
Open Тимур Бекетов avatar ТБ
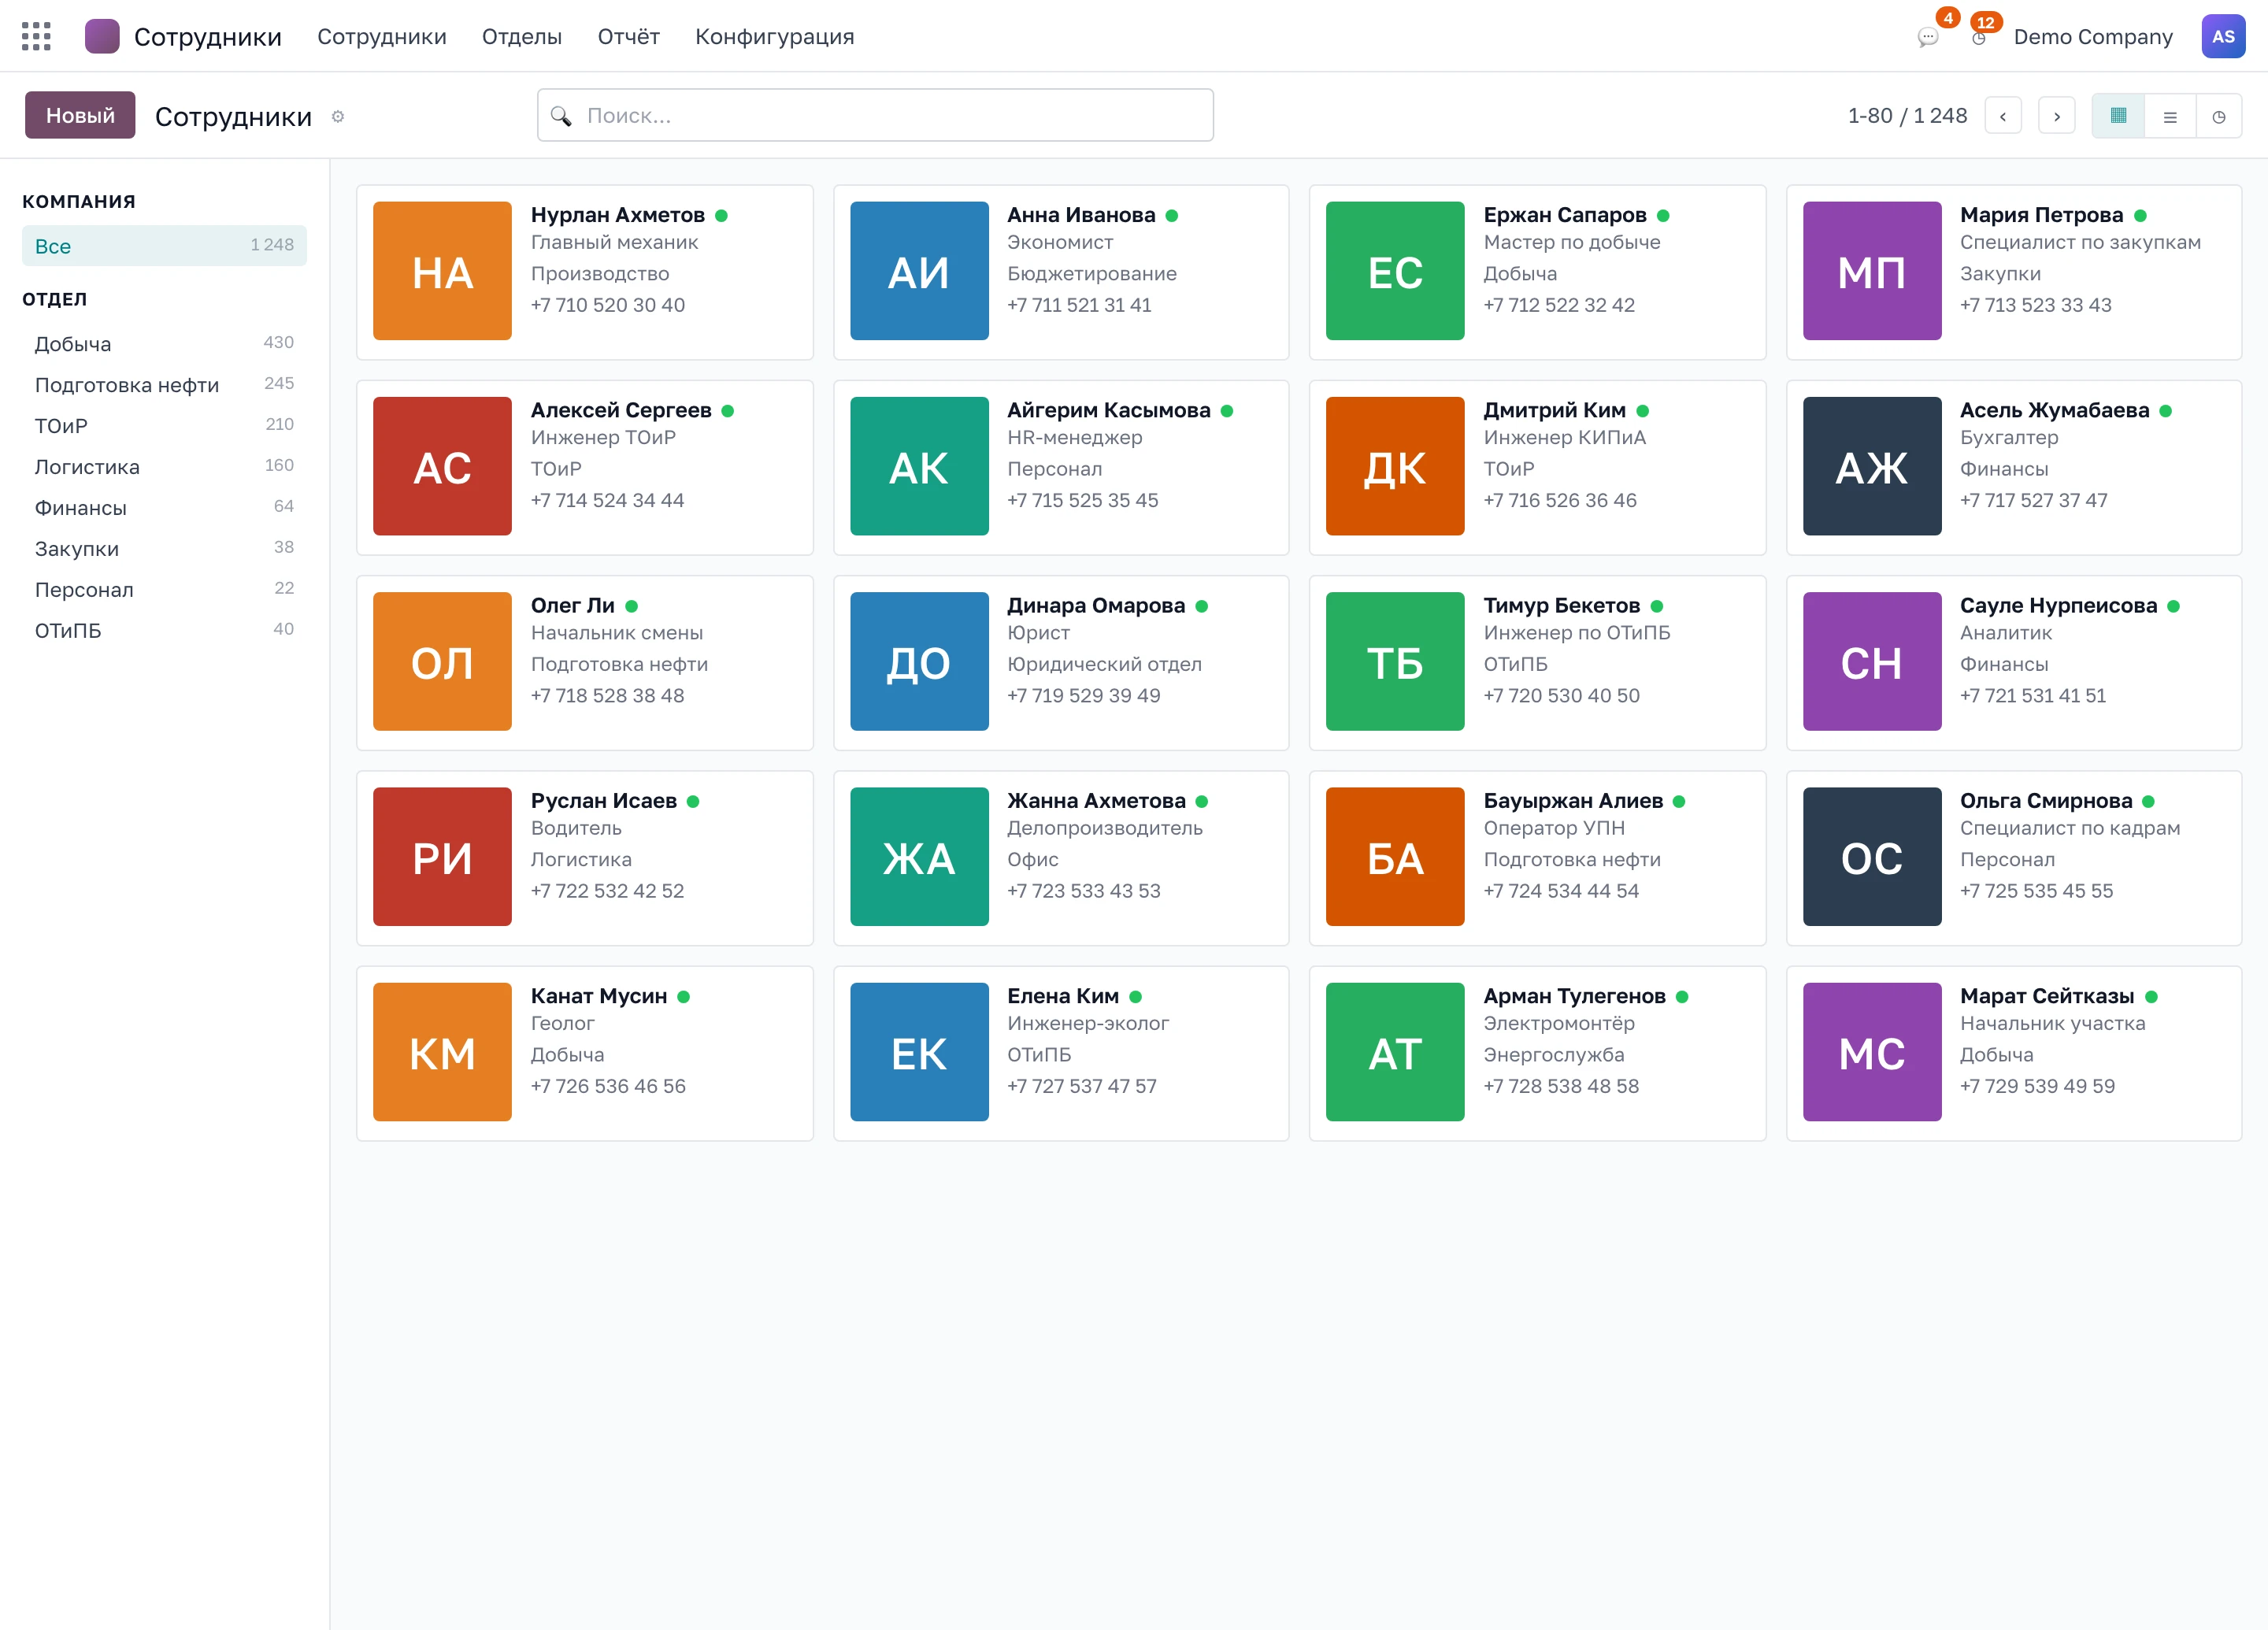tap(1394, 661)
